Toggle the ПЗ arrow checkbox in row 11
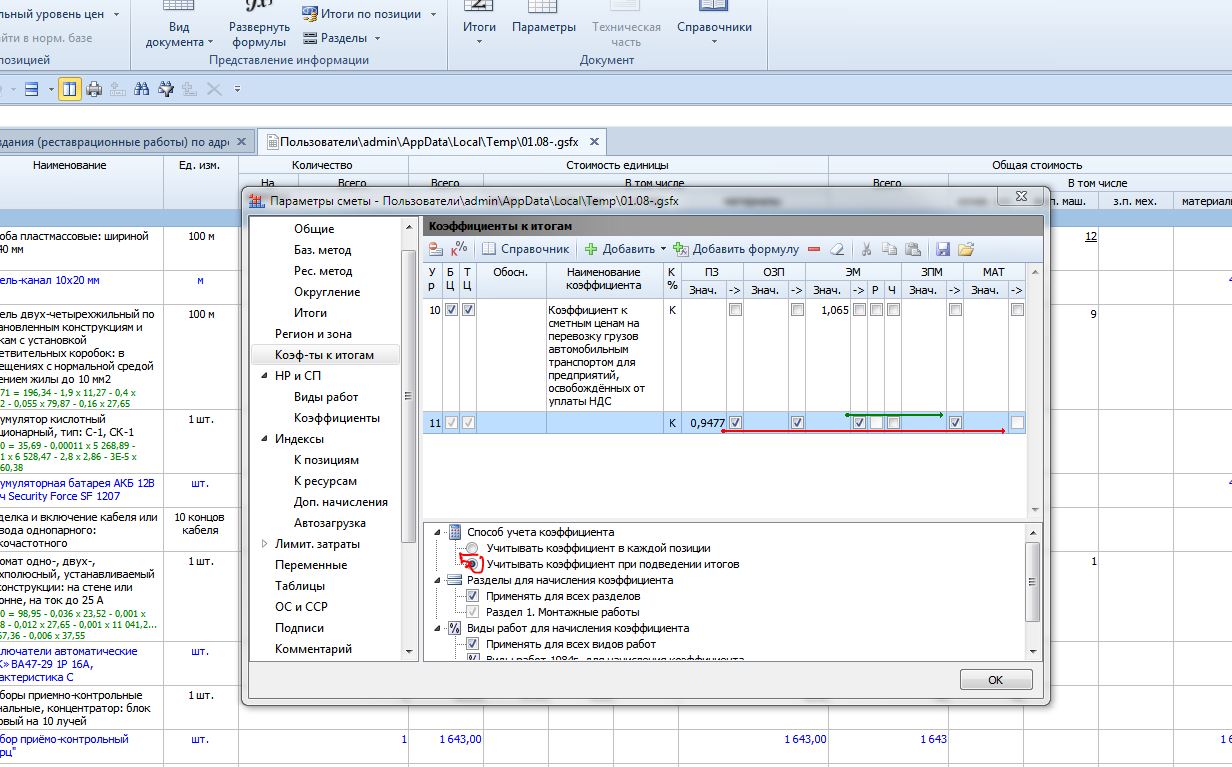 tap(735, 423)
